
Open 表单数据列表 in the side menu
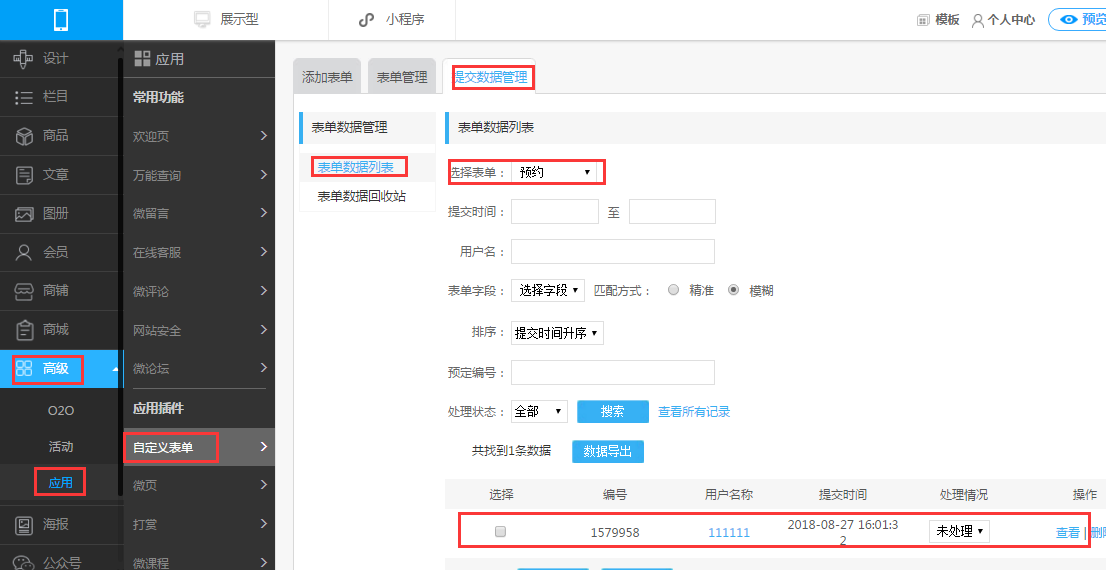pyautogui.click(x=356, y=167)
